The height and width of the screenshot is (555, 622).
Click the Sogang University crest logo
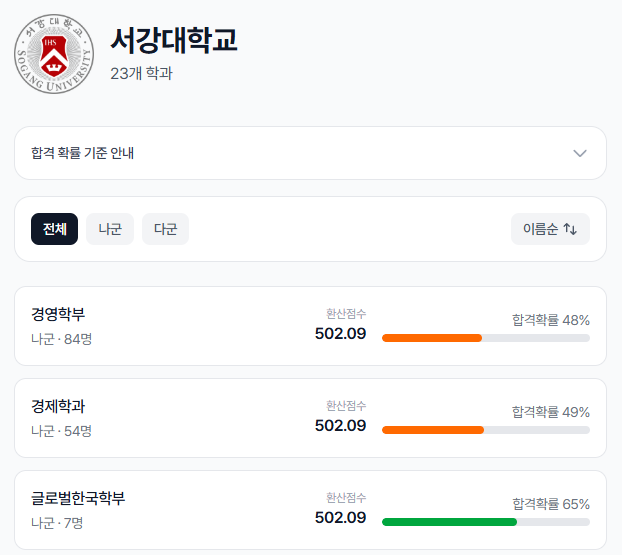[x=54, y=52]
